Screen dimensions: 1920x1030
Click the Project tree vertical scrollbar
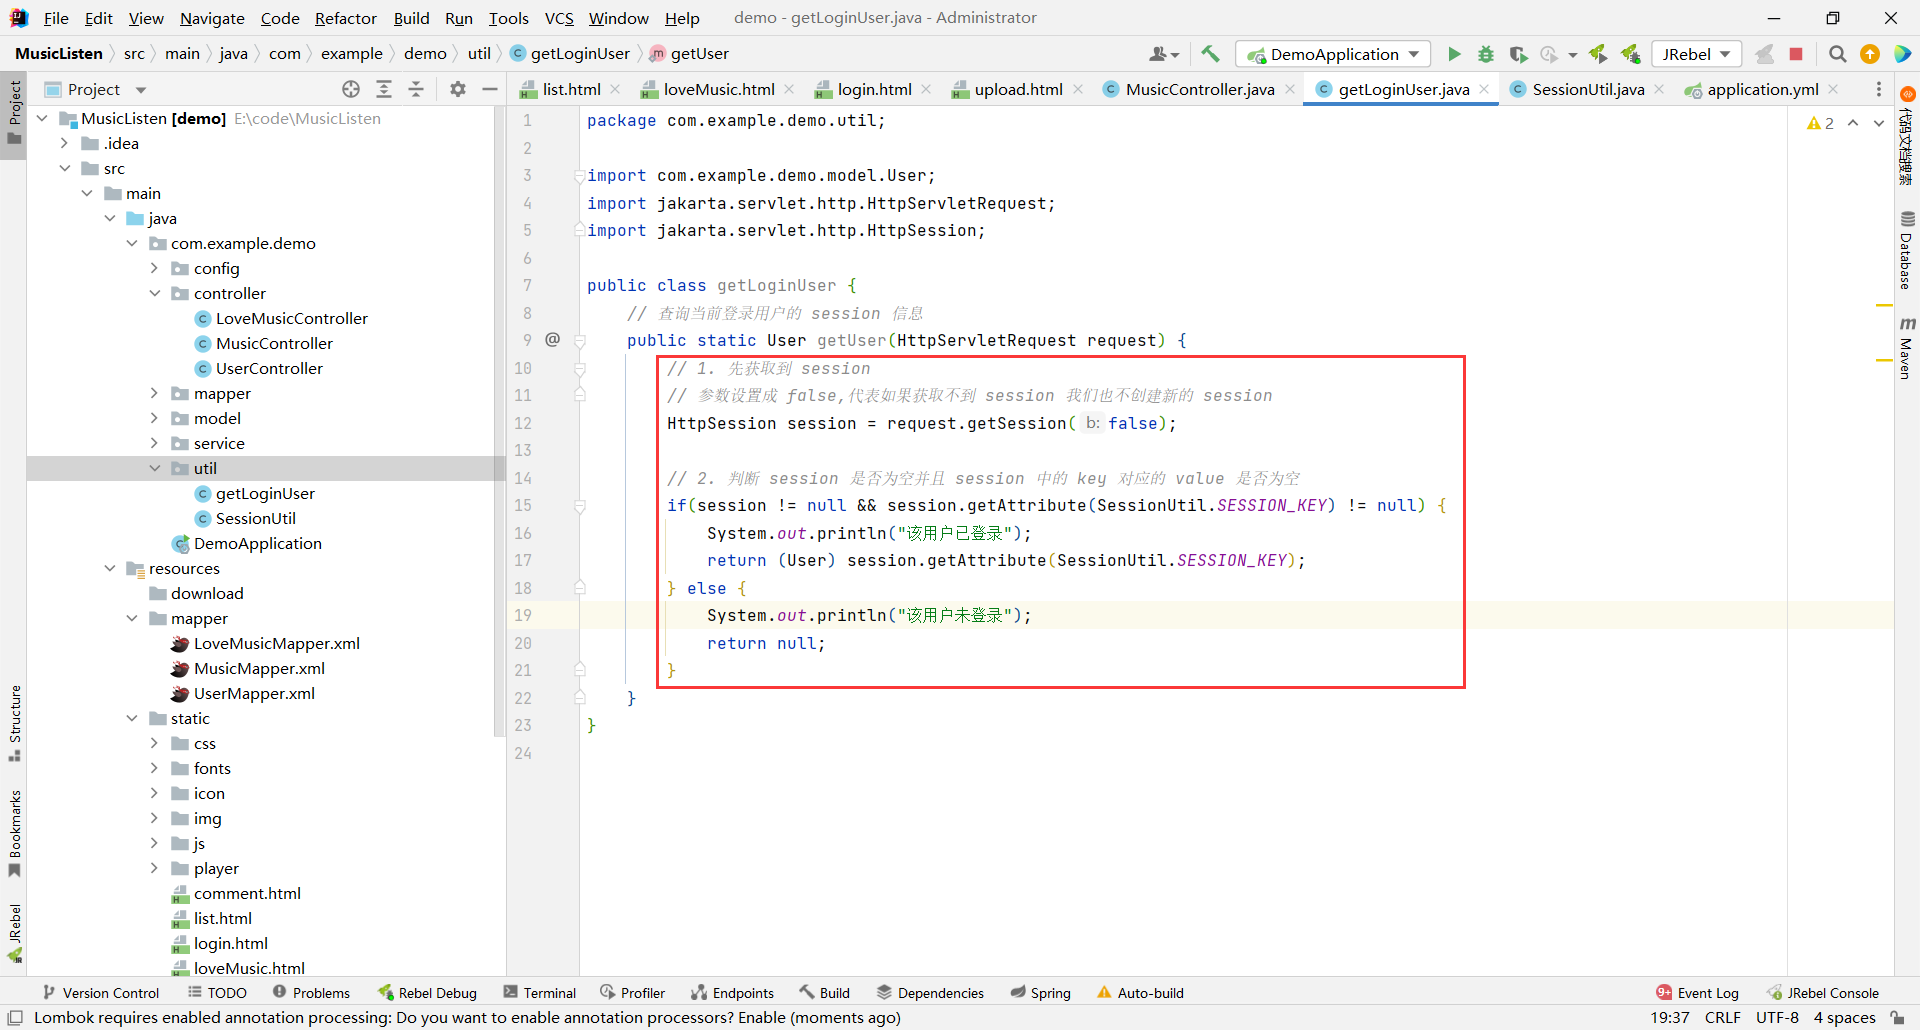point(499,420)
